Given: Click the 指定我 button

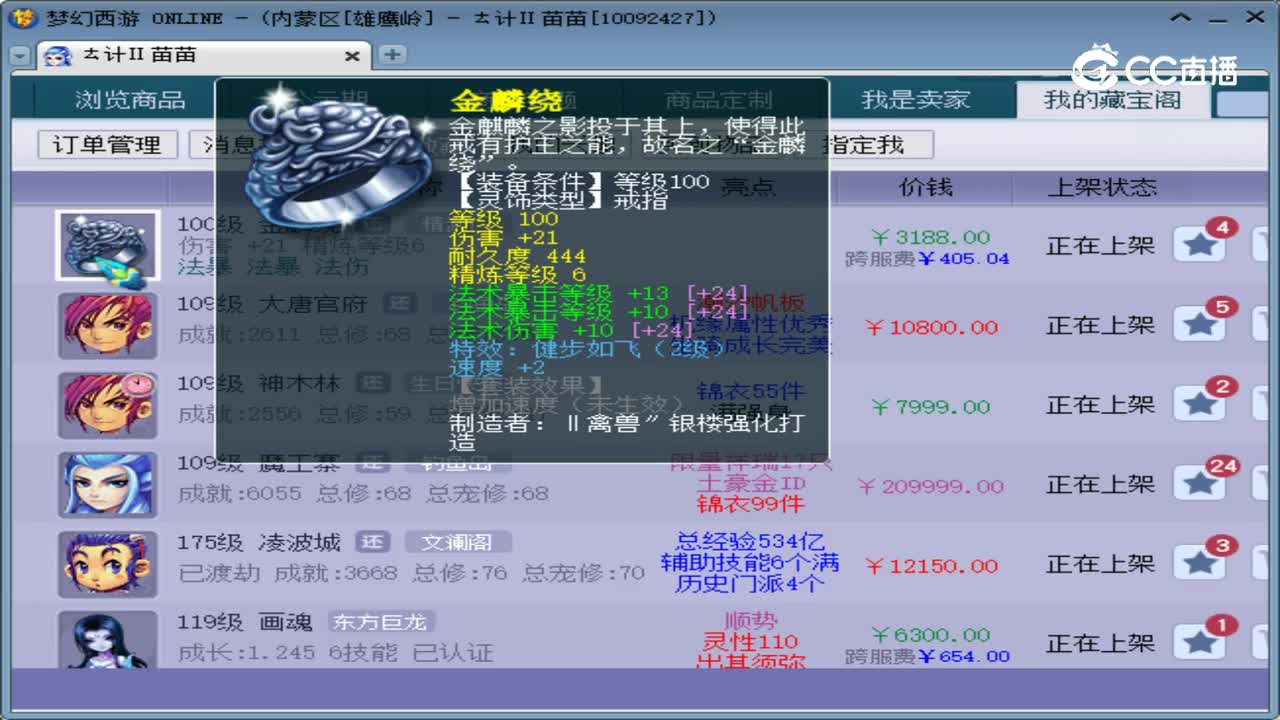Looking at the screenshot, I should [863, 144].
